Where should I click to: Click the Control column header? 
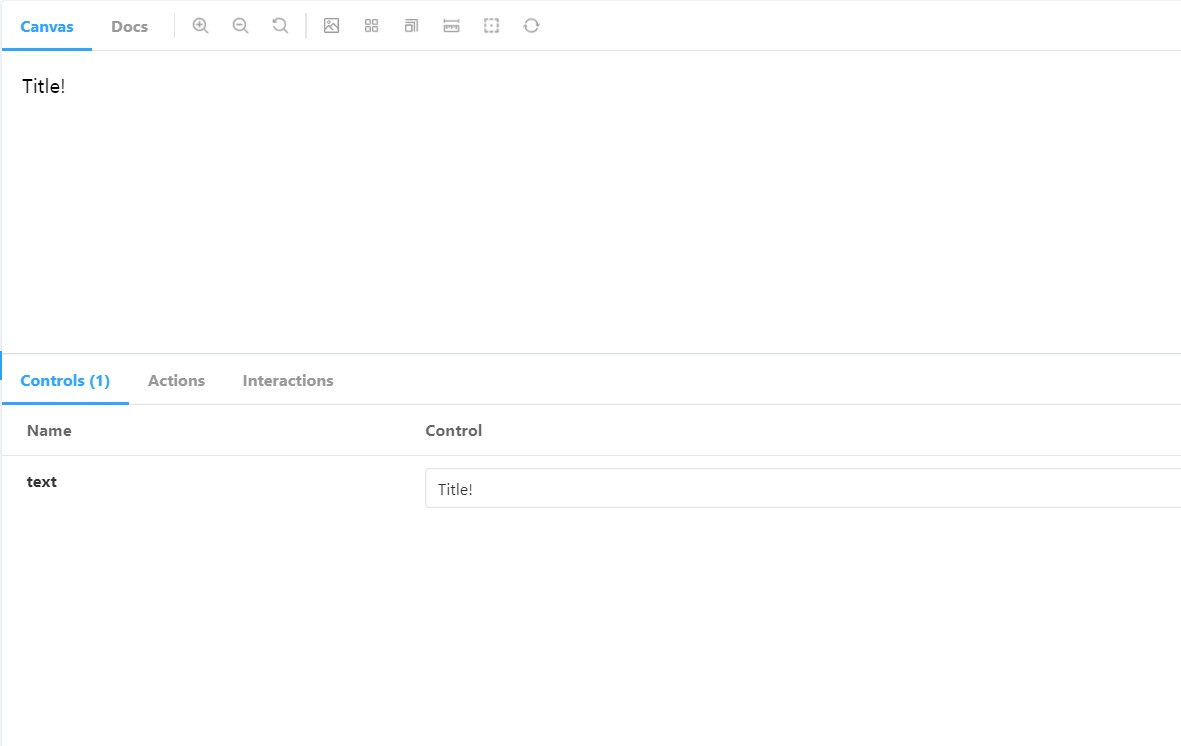(x=453, y=430)
